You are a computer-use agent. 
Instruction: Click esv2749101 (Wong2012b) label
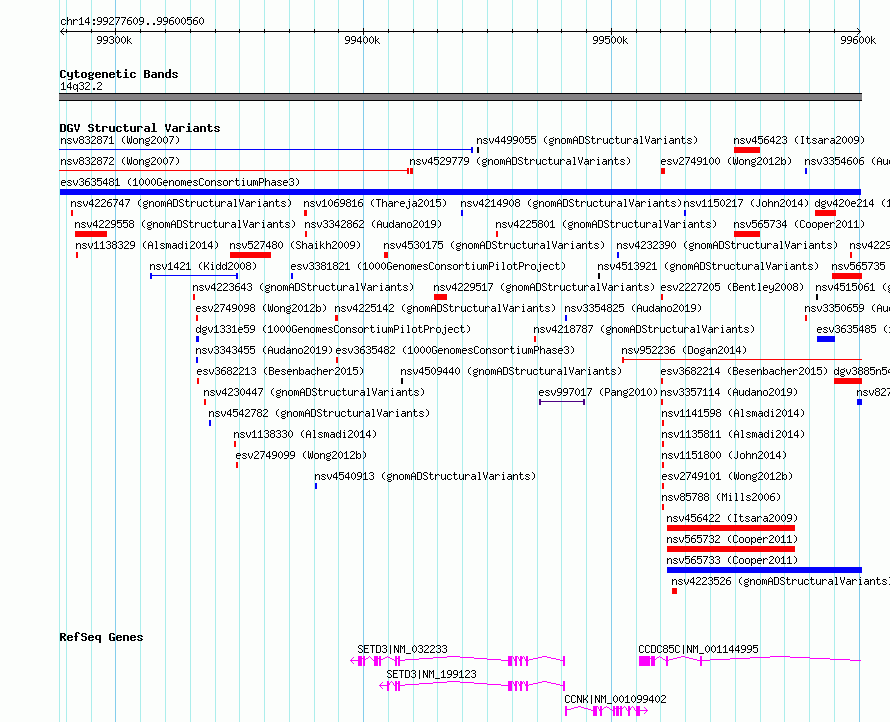click(x=727, y=476)
